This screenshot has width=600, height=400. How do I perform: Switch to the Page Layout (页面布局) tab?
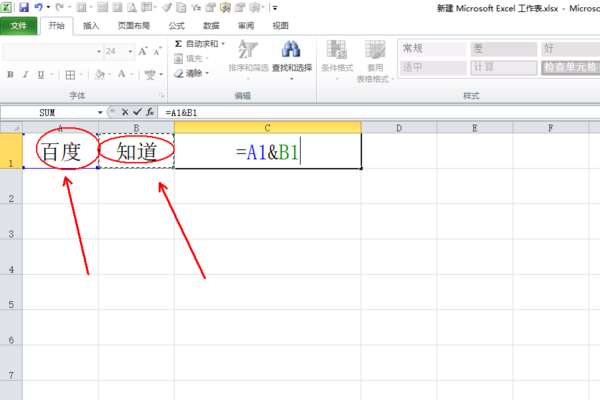[134, 26]
